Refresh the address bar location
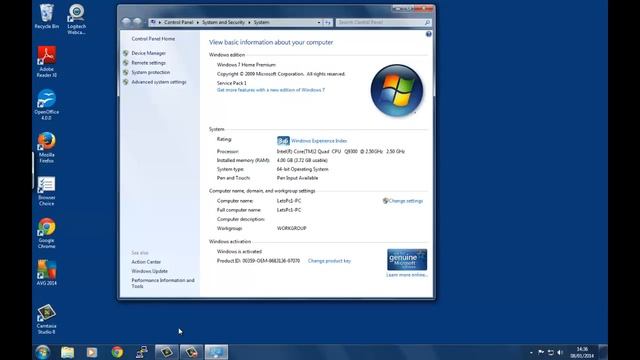Viewport: 640px width, 360px height. pyautogui.click(x=328, y=22)
